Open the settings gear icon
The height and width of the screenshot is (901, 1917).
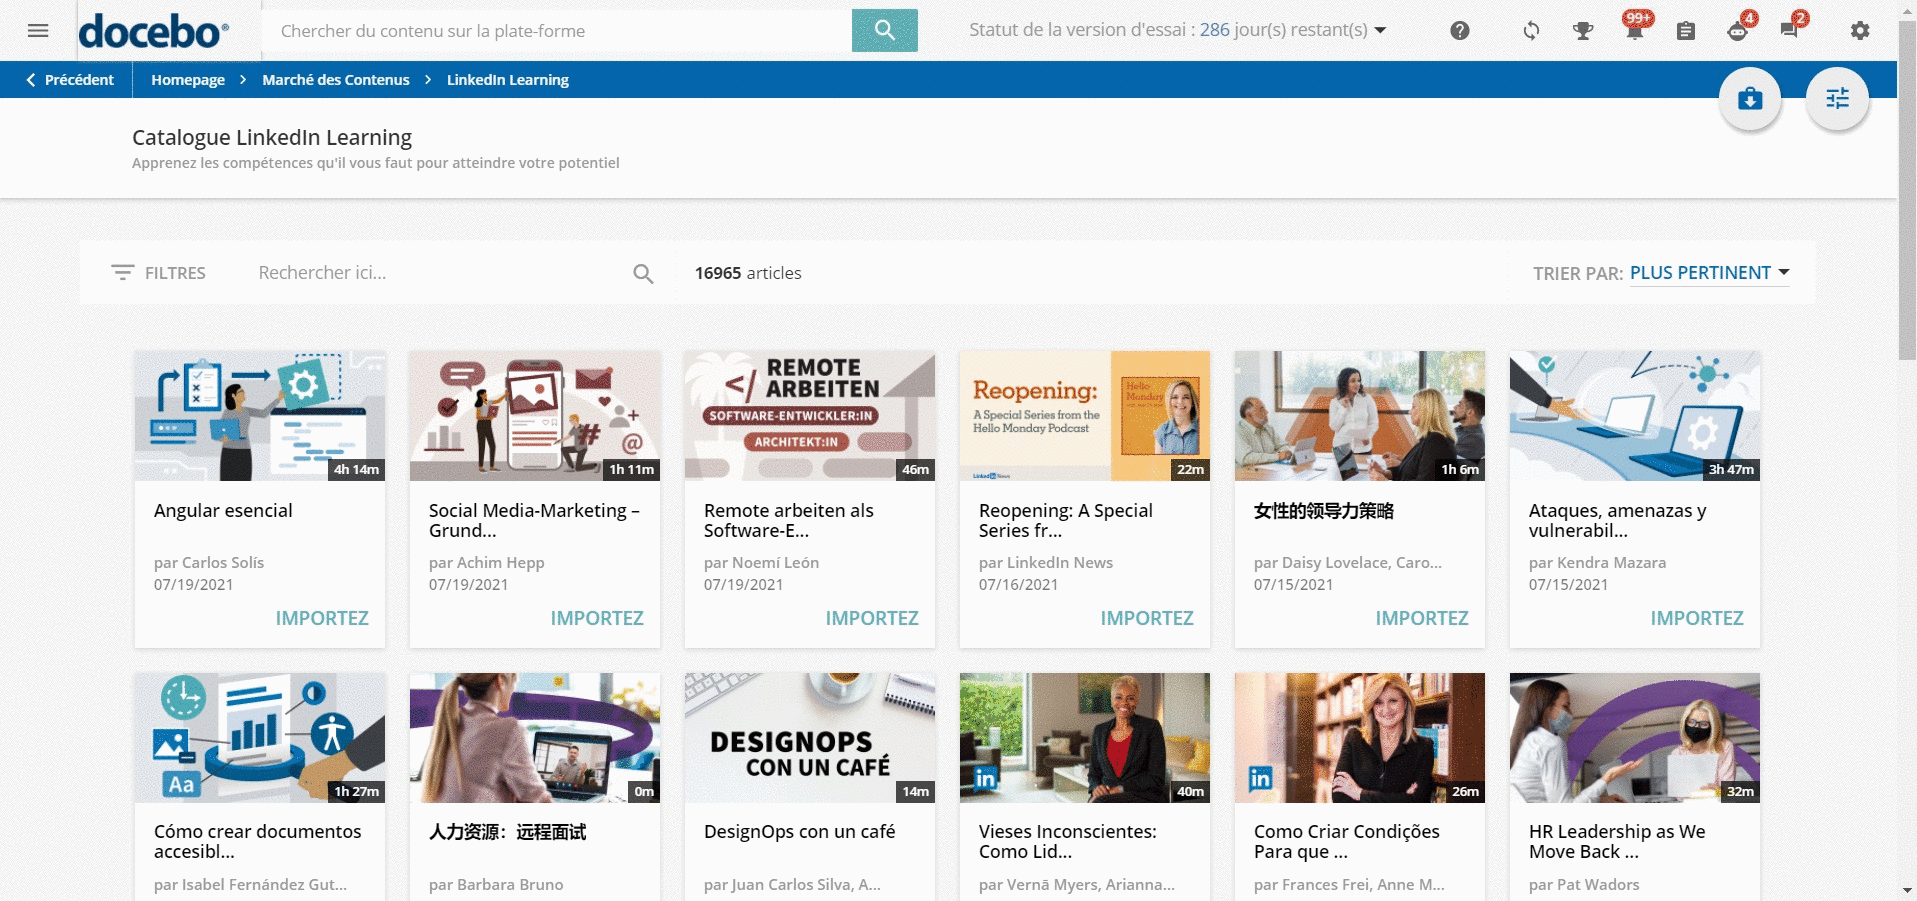tap(1860, 31)
